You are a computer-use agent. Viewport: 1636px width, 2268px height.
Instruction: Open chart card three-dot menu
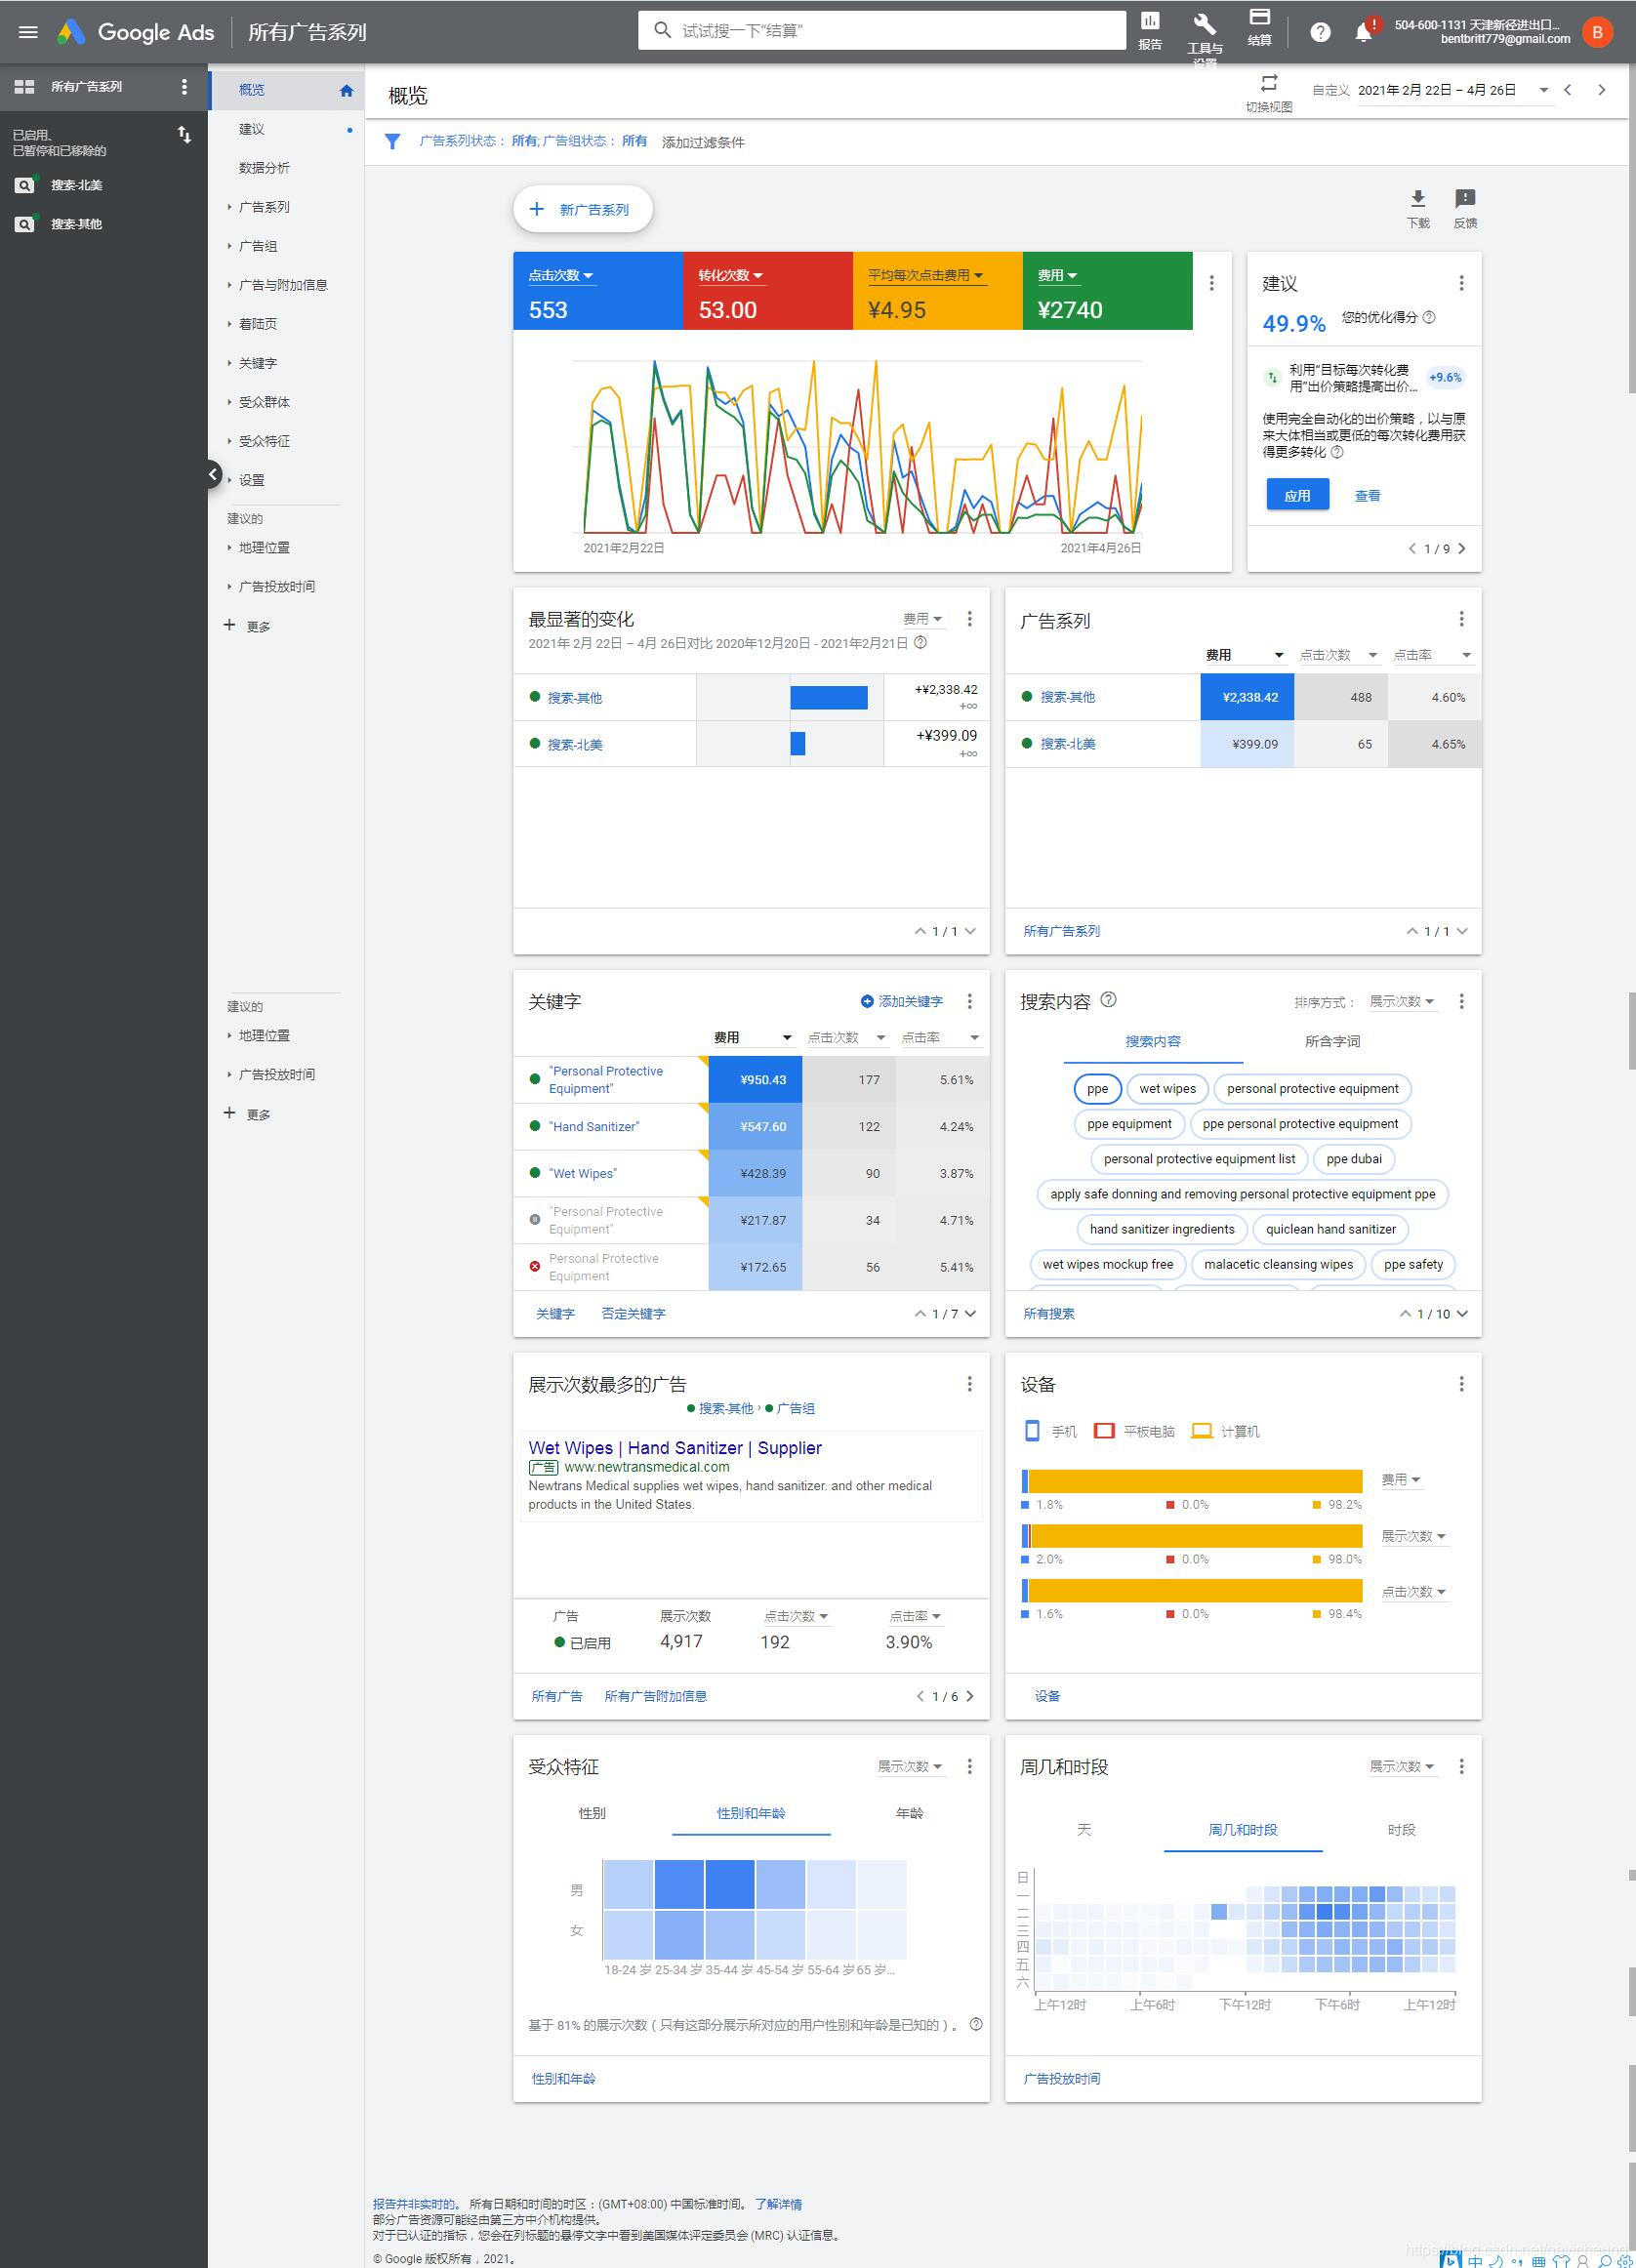click(1212, 283)
